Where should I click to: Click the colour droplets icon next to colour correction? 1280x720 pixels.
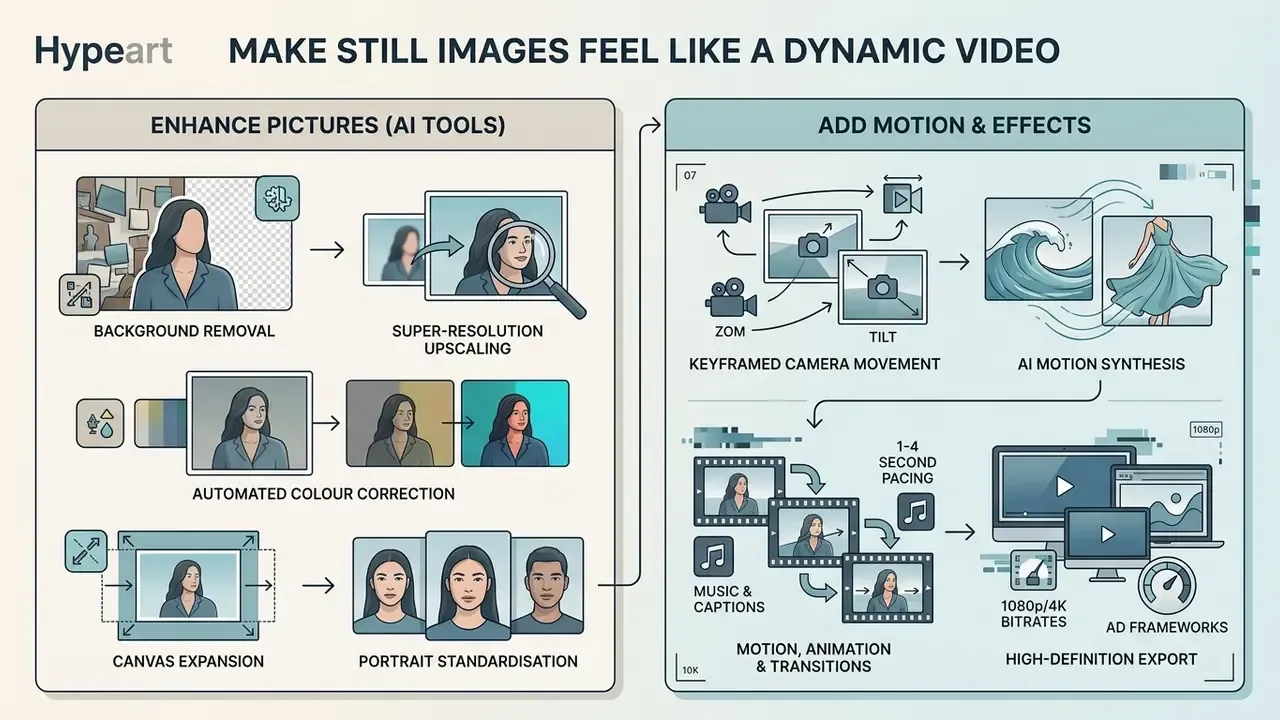pos(99,422)
